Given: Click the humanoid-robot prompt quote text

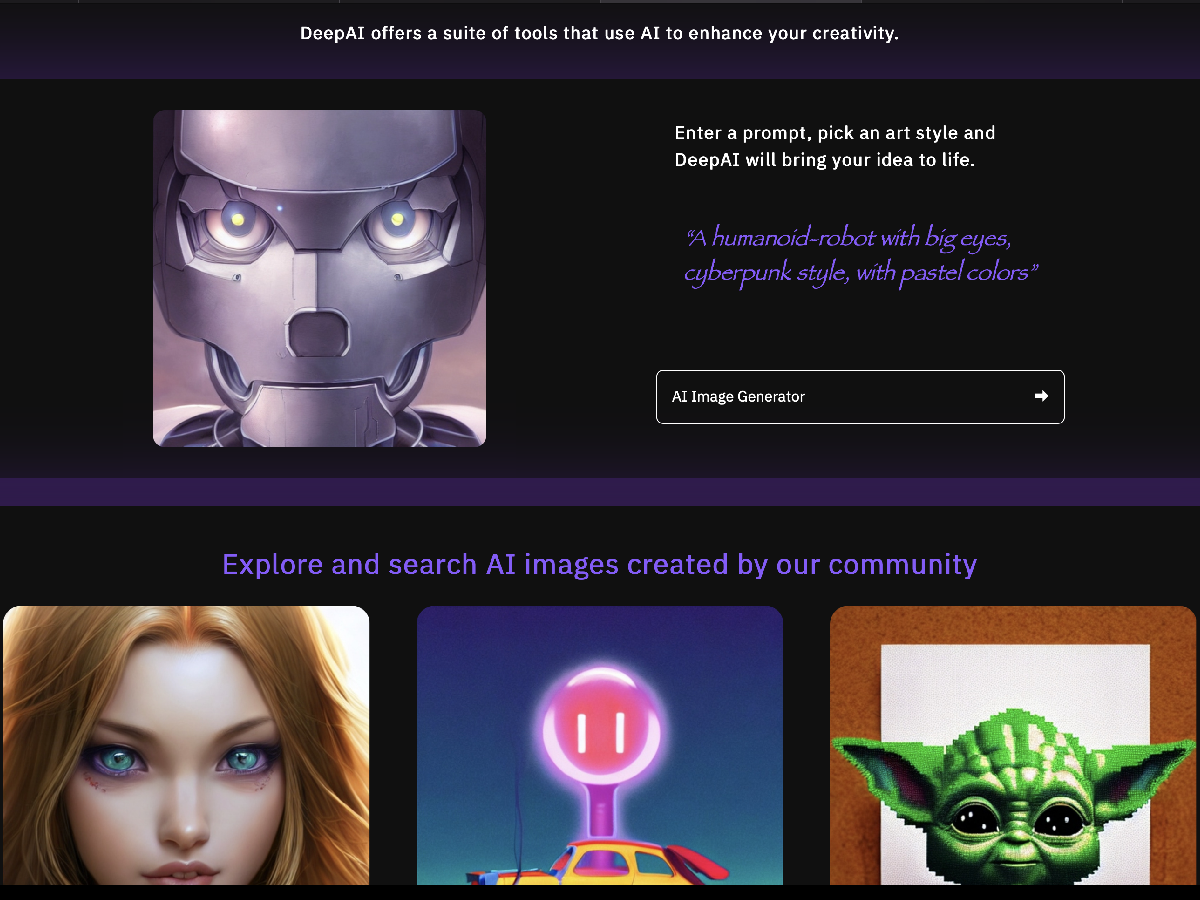Looking at the screenshot, I should [x=861, y=256].
